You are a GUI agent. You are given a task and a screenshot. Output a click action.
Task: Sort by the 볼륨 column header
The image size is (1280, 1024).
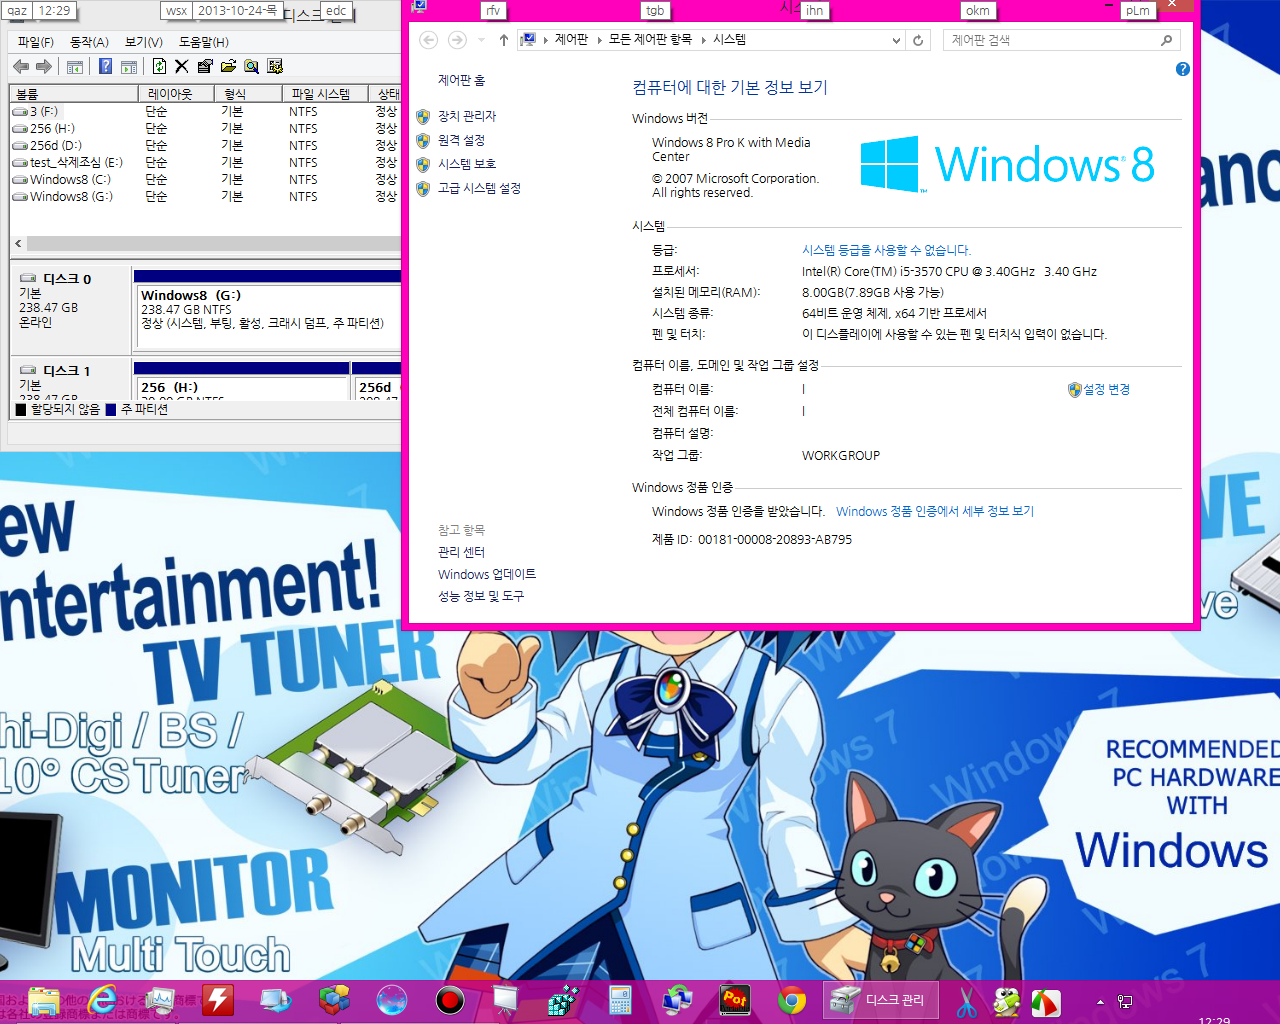(x=73, y=94)
